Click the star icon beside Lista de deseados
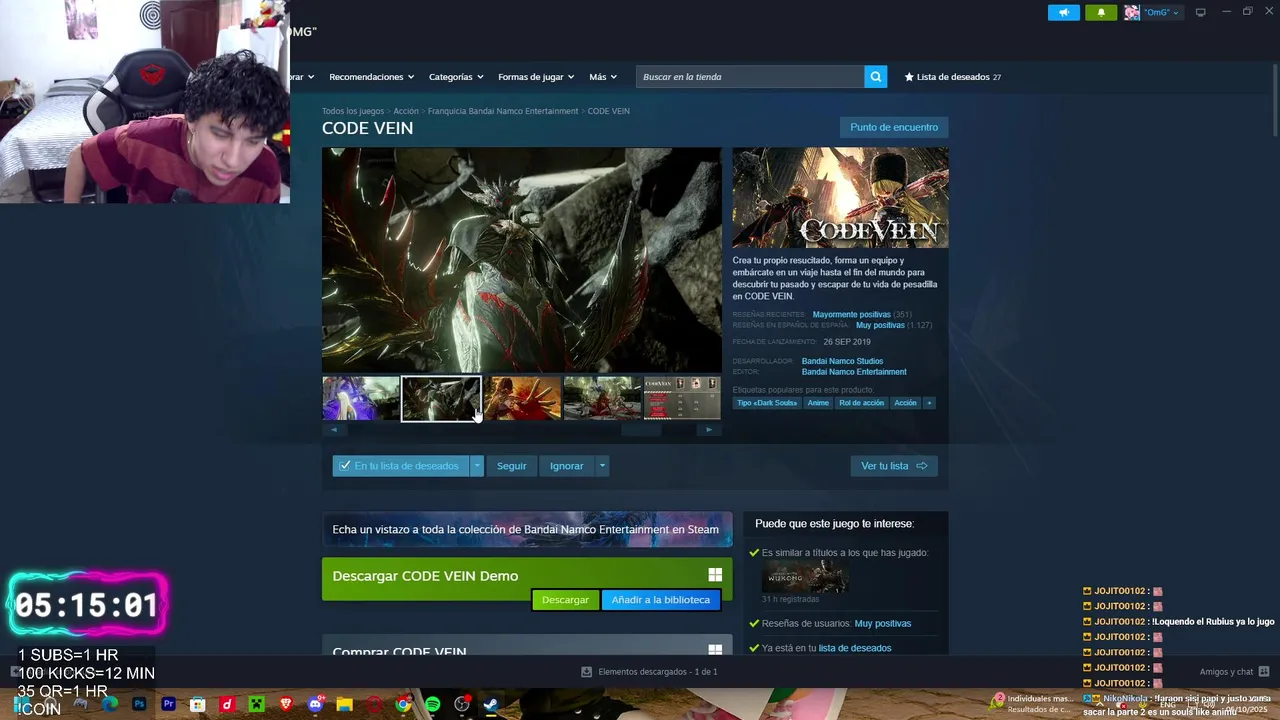1280x720 pixels. pos(909,77)
